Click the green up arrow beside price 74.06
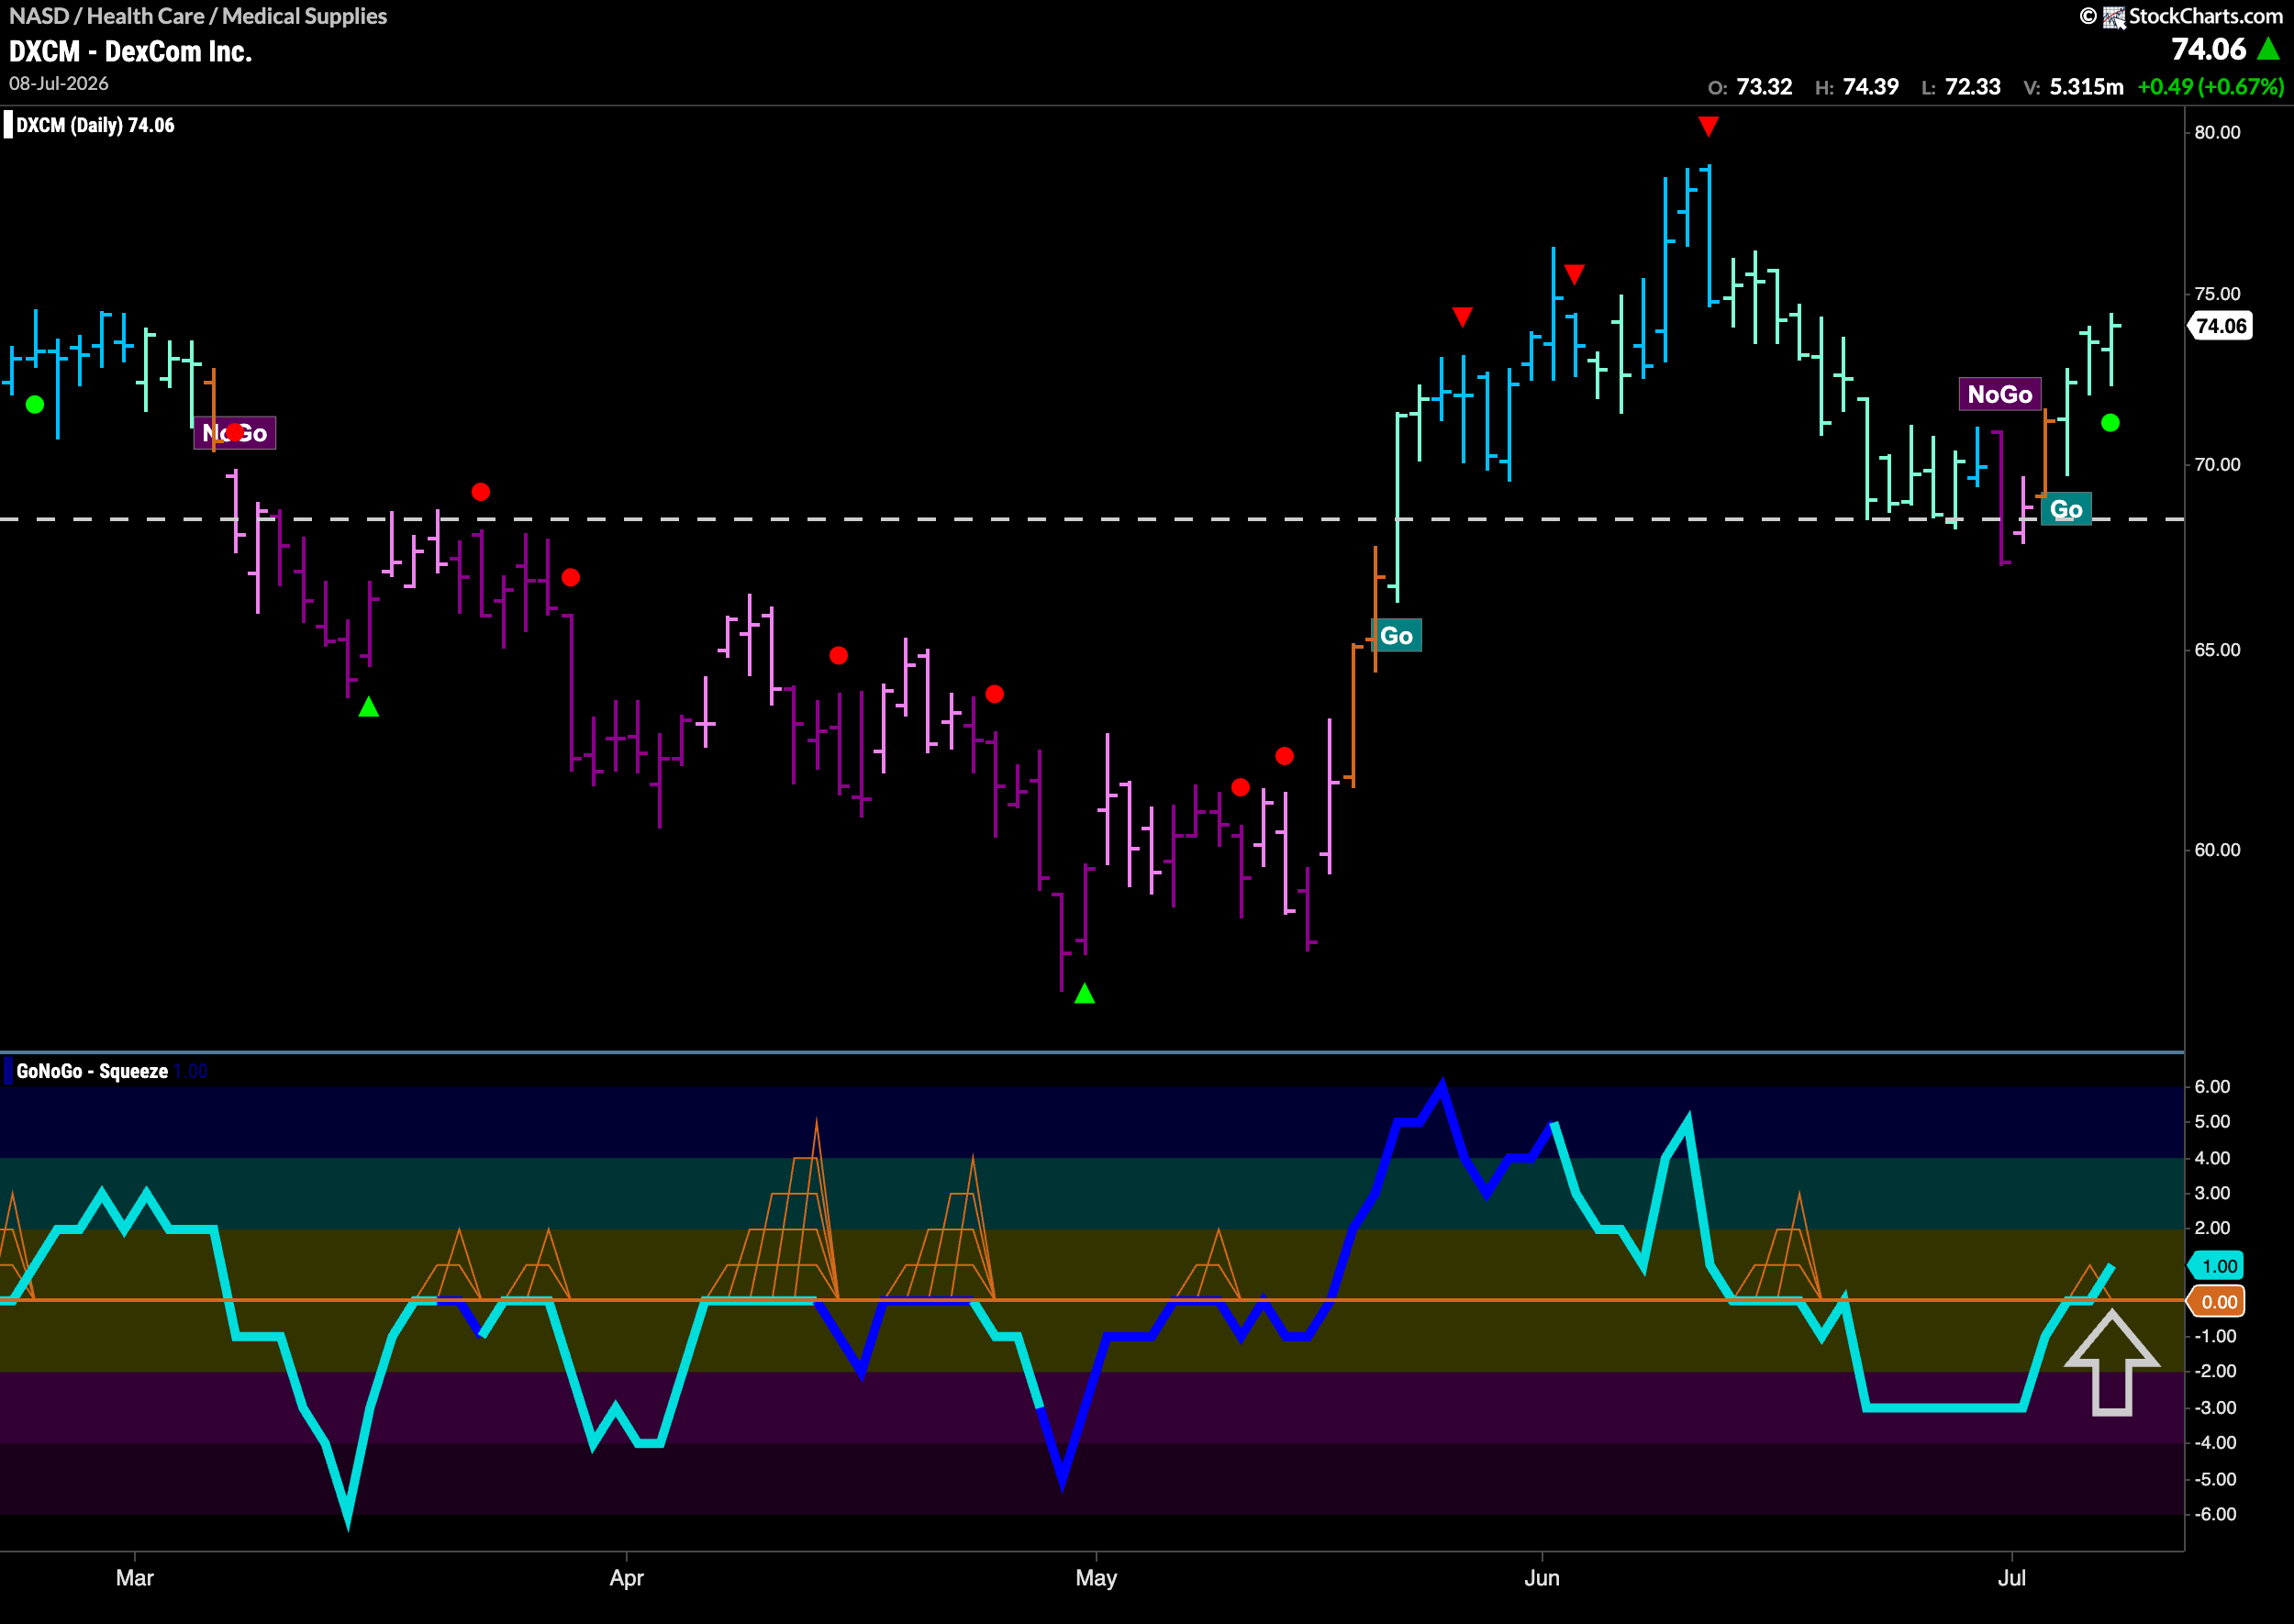Image resolution: width=2294 pixels, height=1624 pixels. pyautogui.click(x=2268, y=49)
